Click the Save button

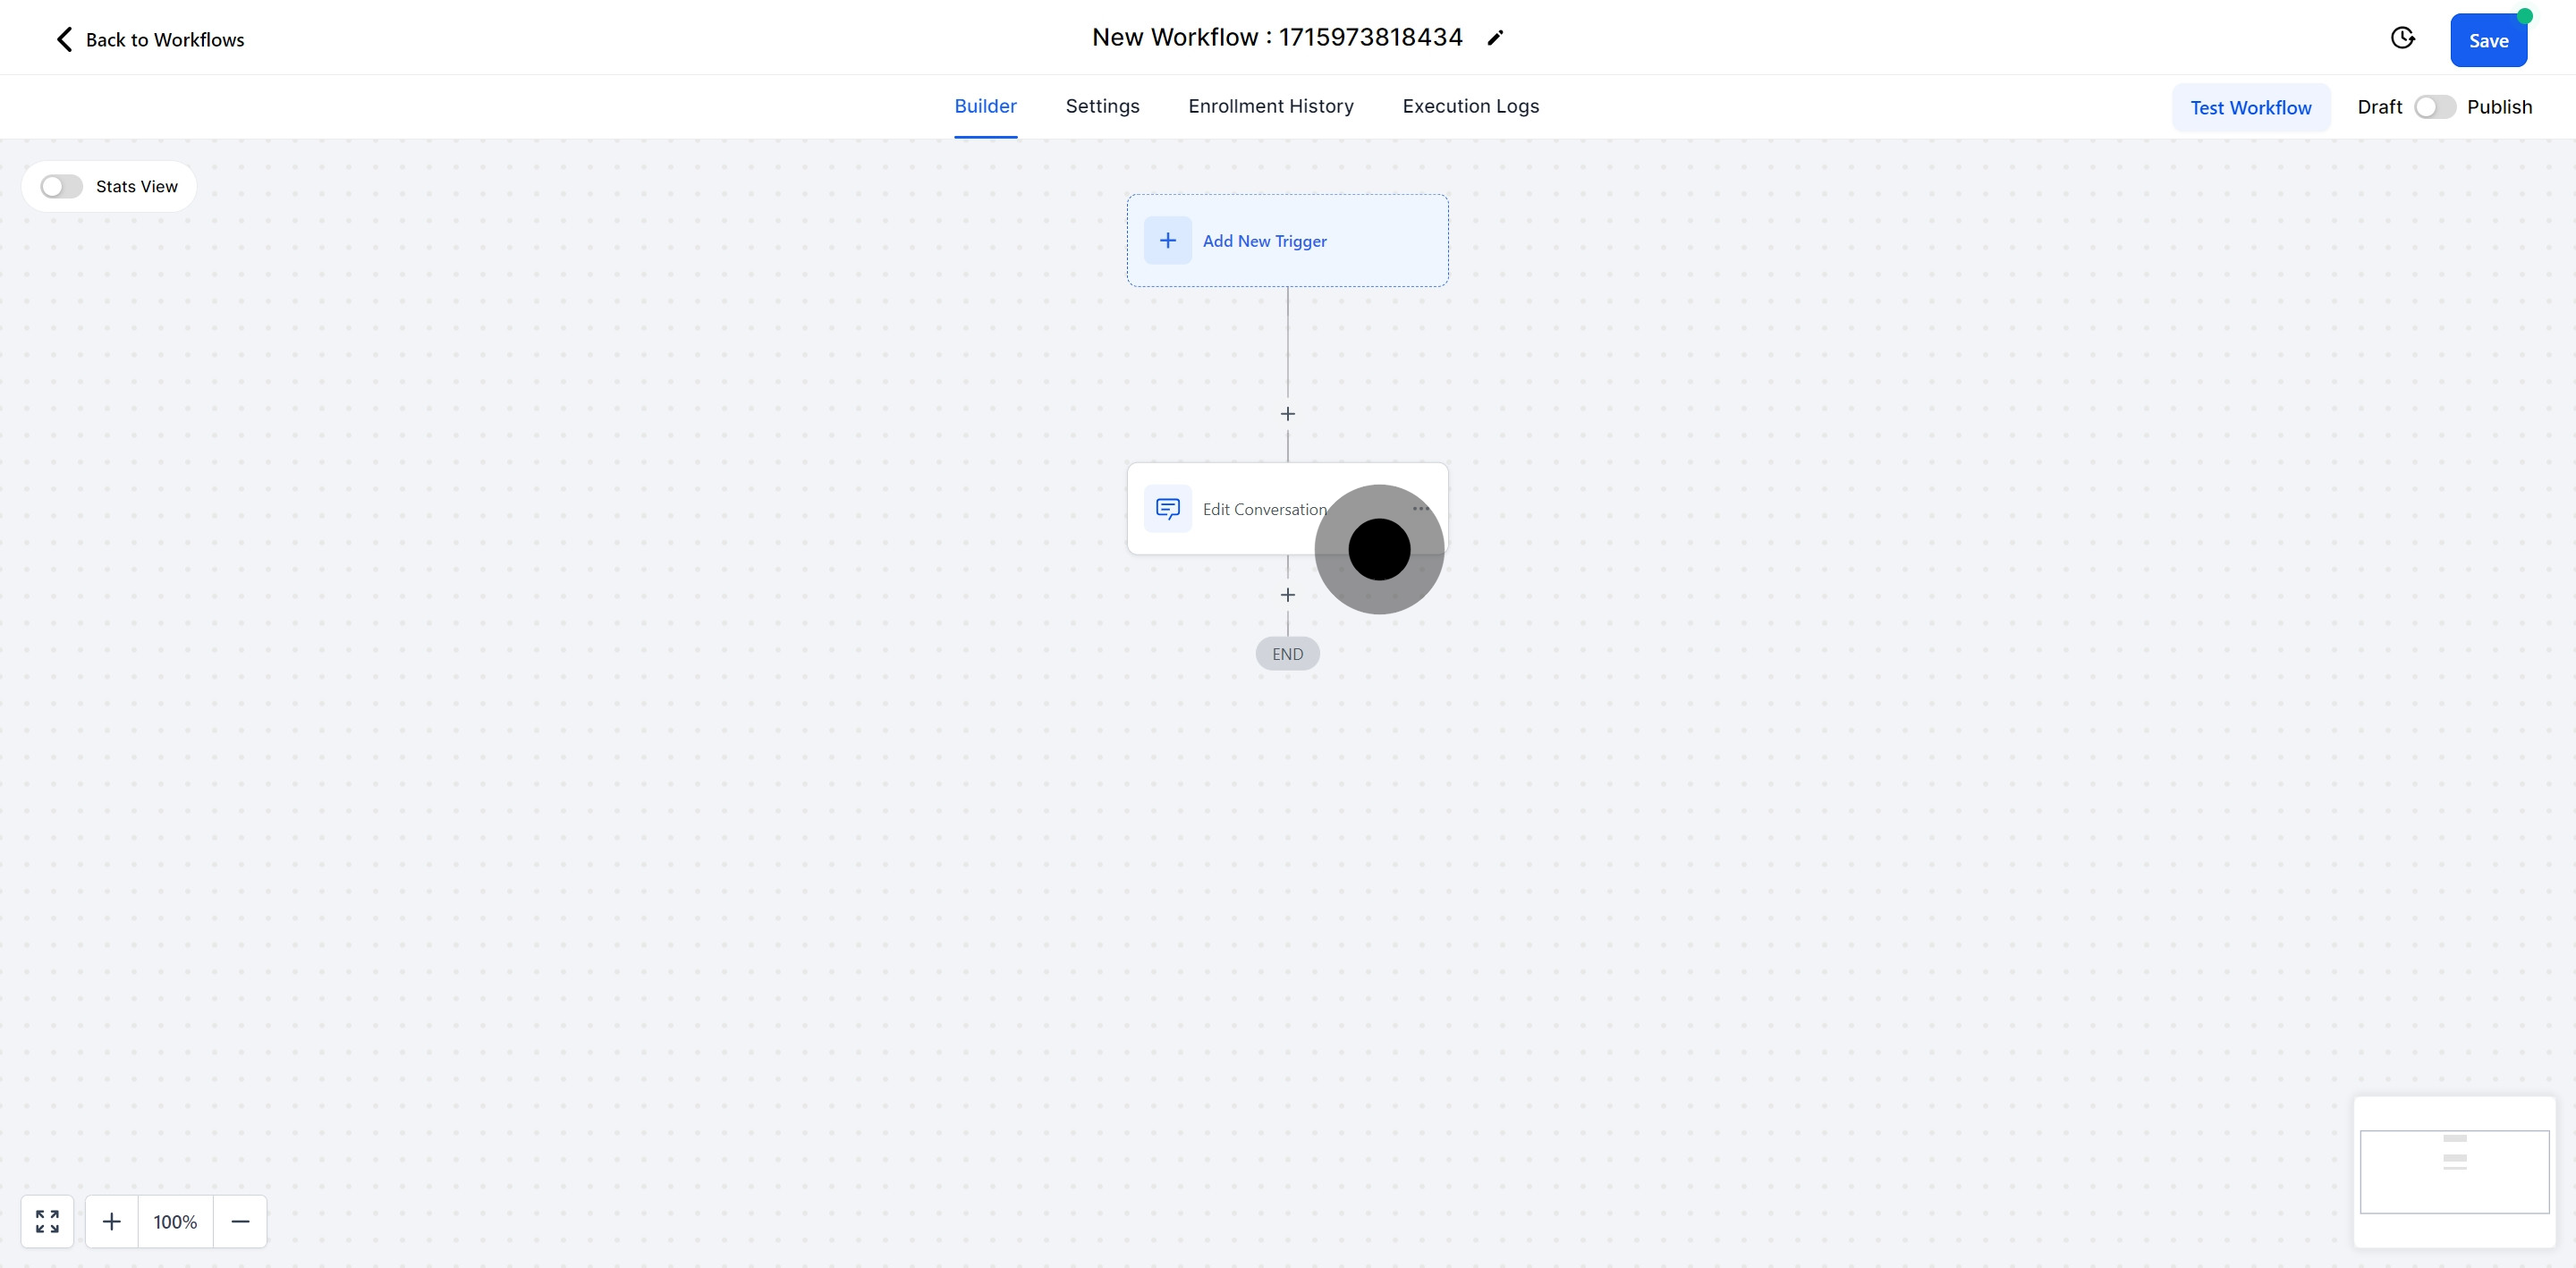coord(2487,41)
